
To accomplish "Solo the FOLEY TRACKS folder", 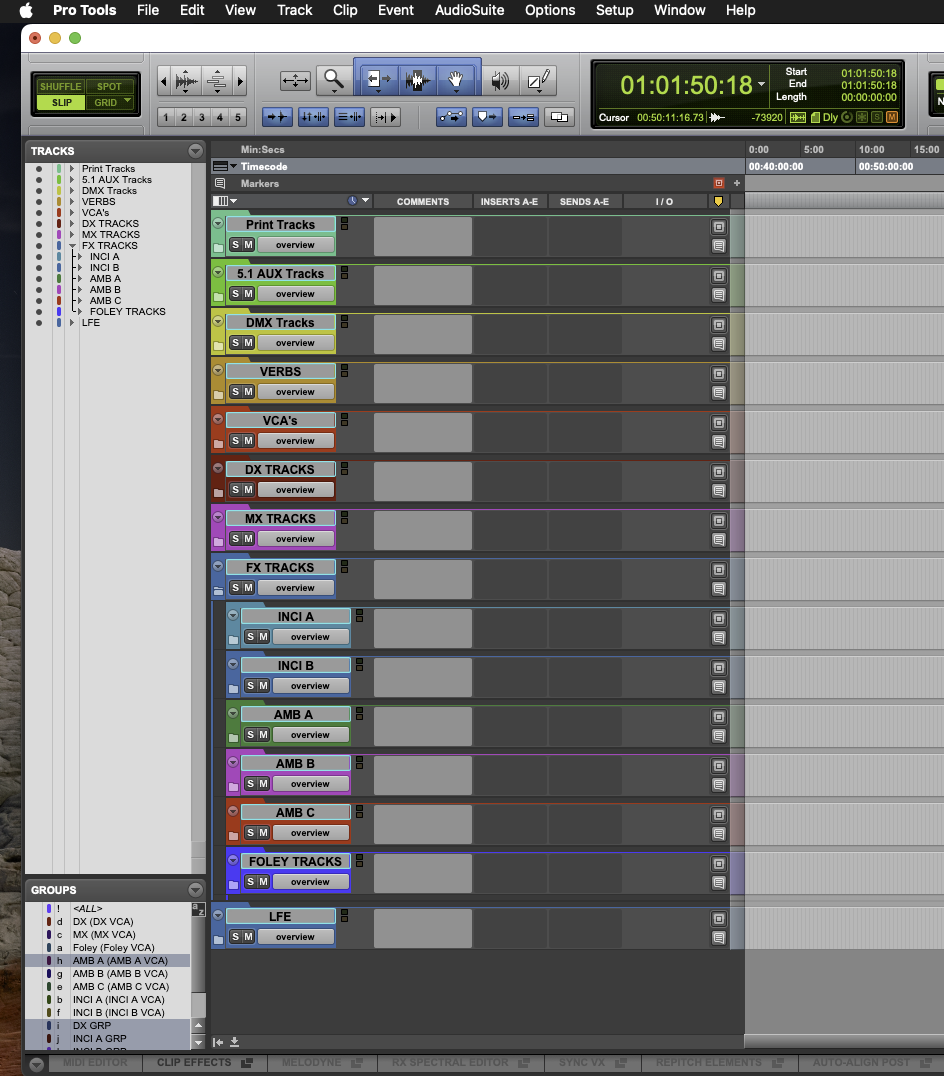I will [250, 881].
